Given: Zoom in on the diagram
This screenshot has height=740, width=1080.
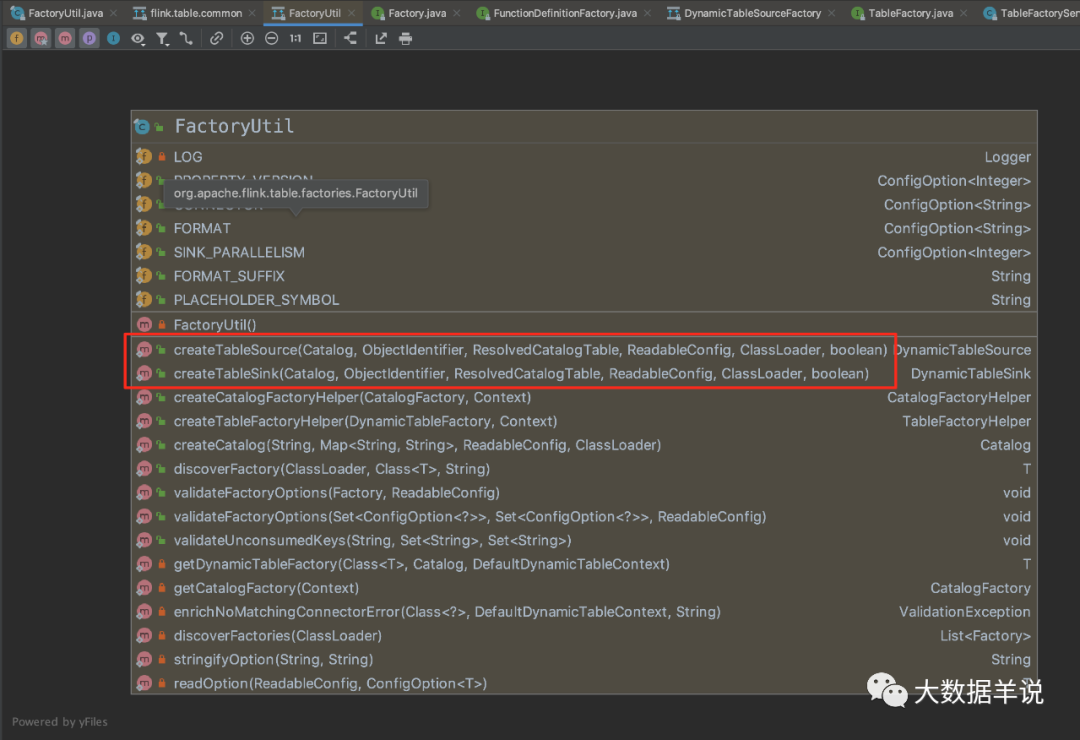Looking at the screenshot, I should [x=247, y=39].
